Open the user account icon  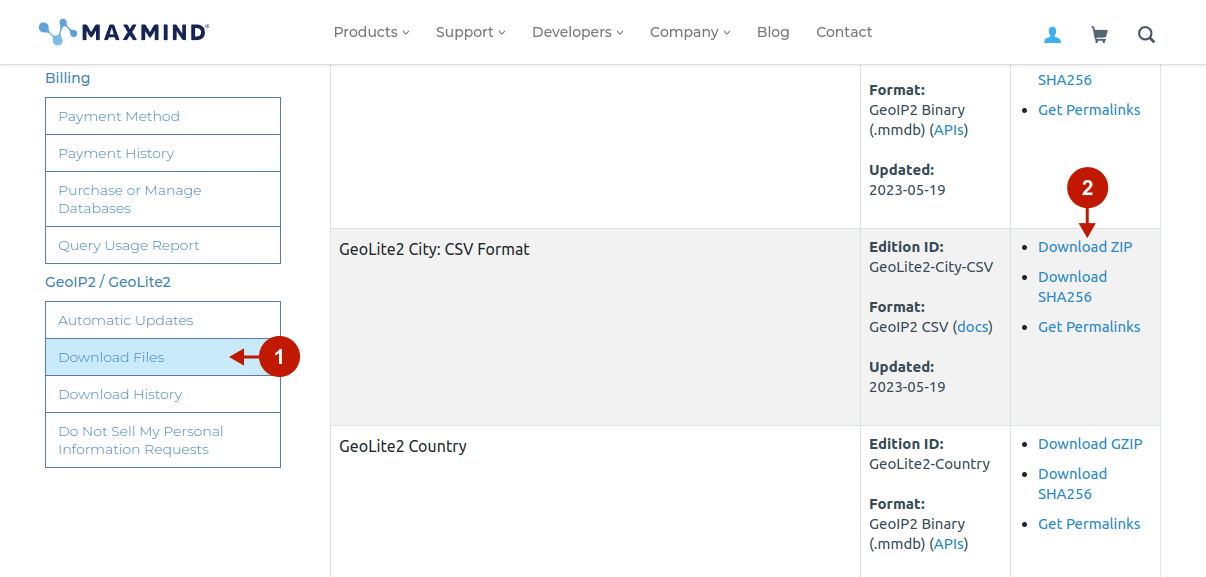click(x=1052, y=35)
